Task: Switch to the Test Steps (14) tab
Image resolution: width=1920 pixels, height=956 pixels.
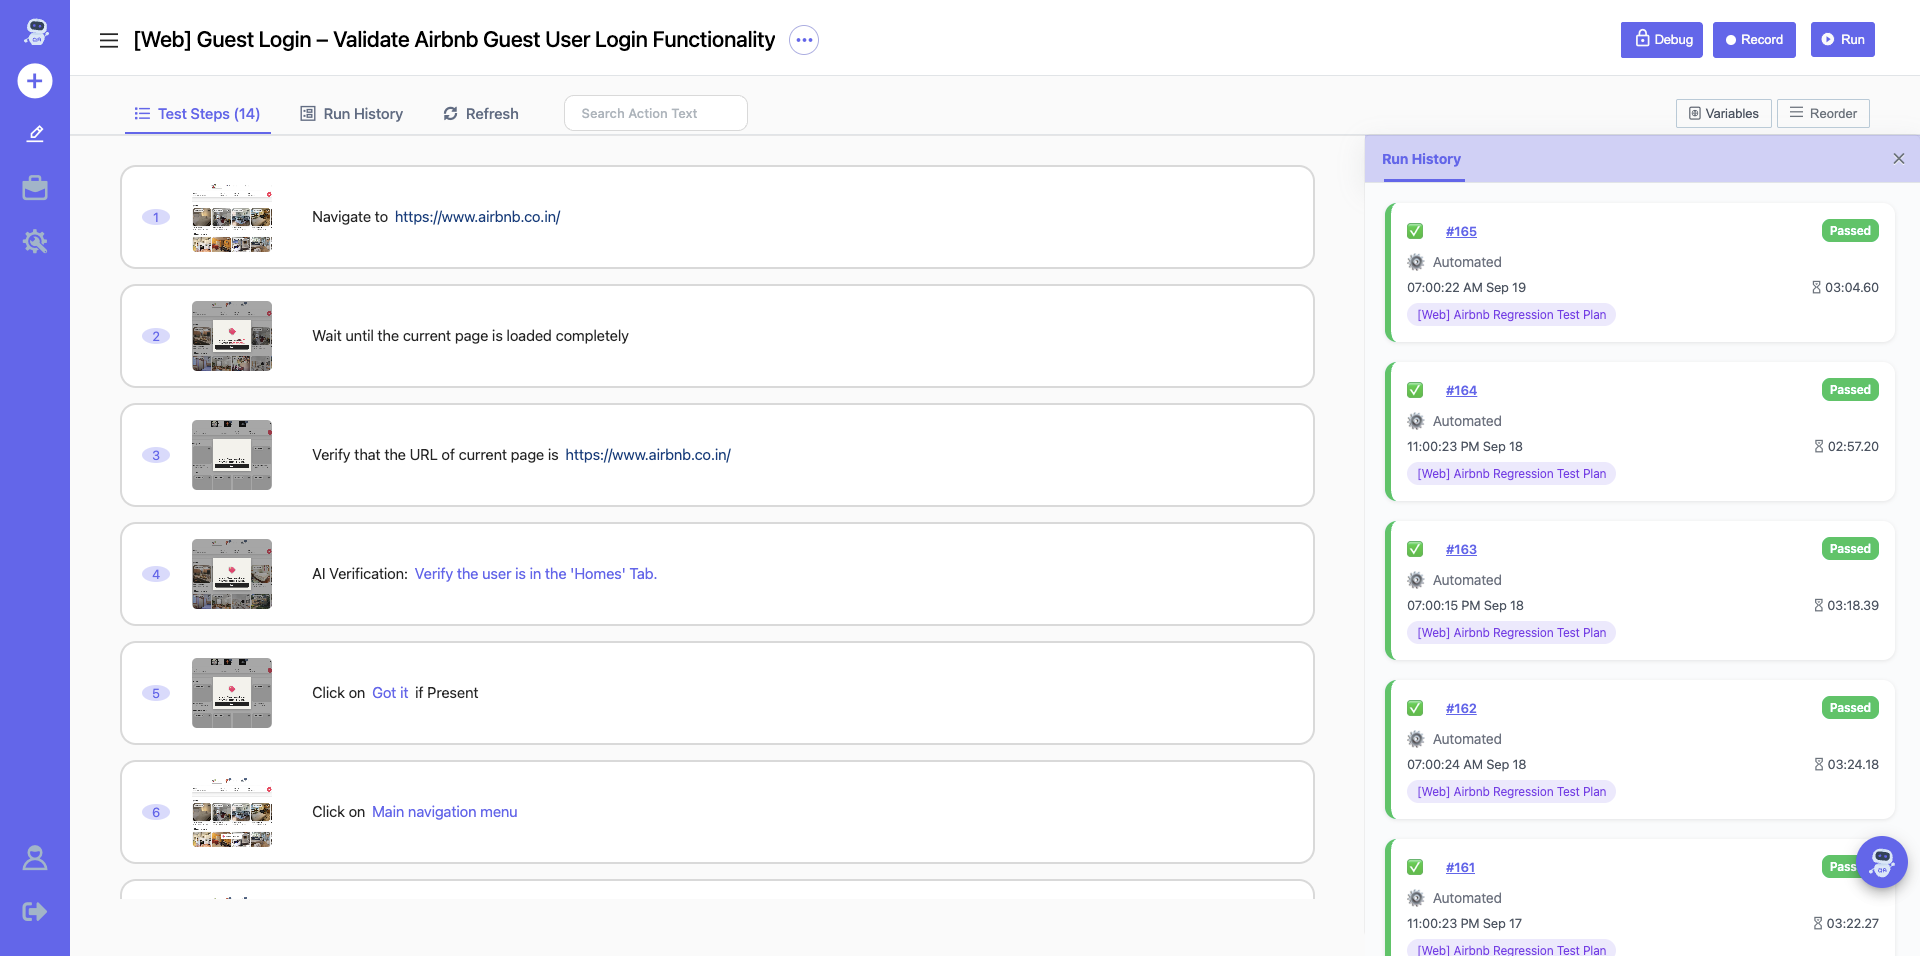Action: tap(198, 114)
